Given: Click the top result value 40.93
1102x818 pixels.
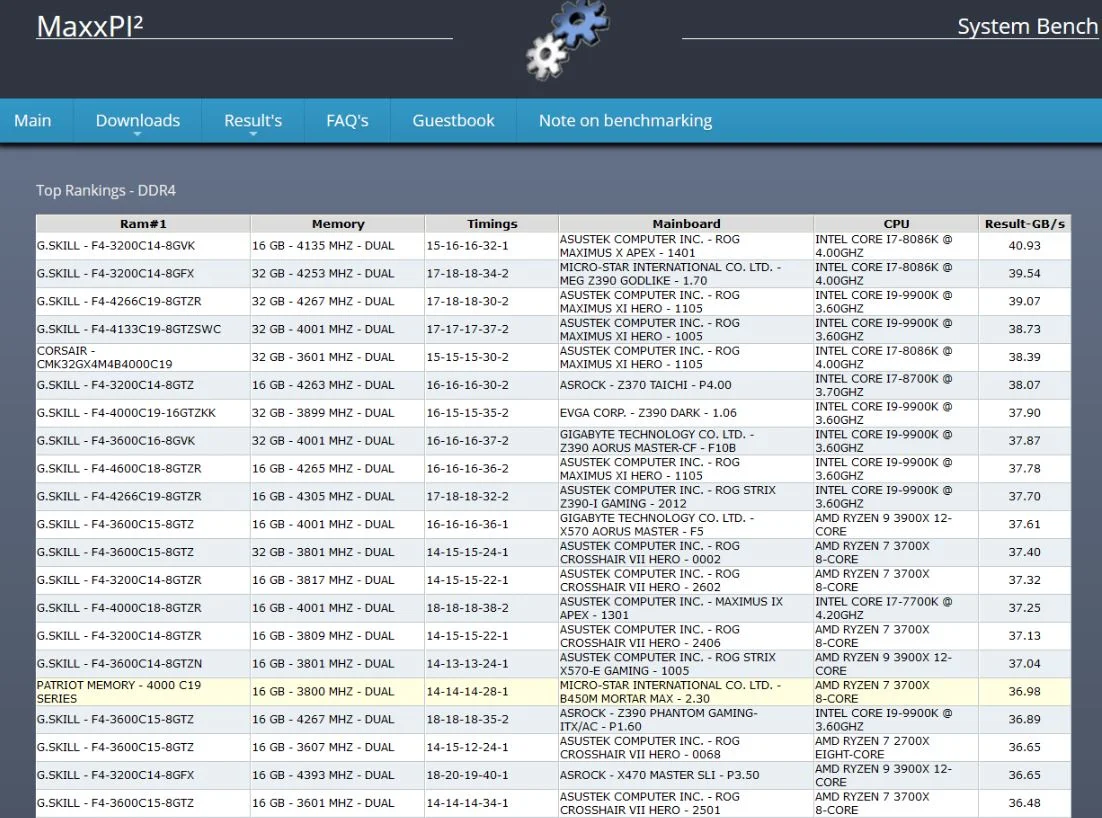Looking at the screenshot, I should [1025, 246].
